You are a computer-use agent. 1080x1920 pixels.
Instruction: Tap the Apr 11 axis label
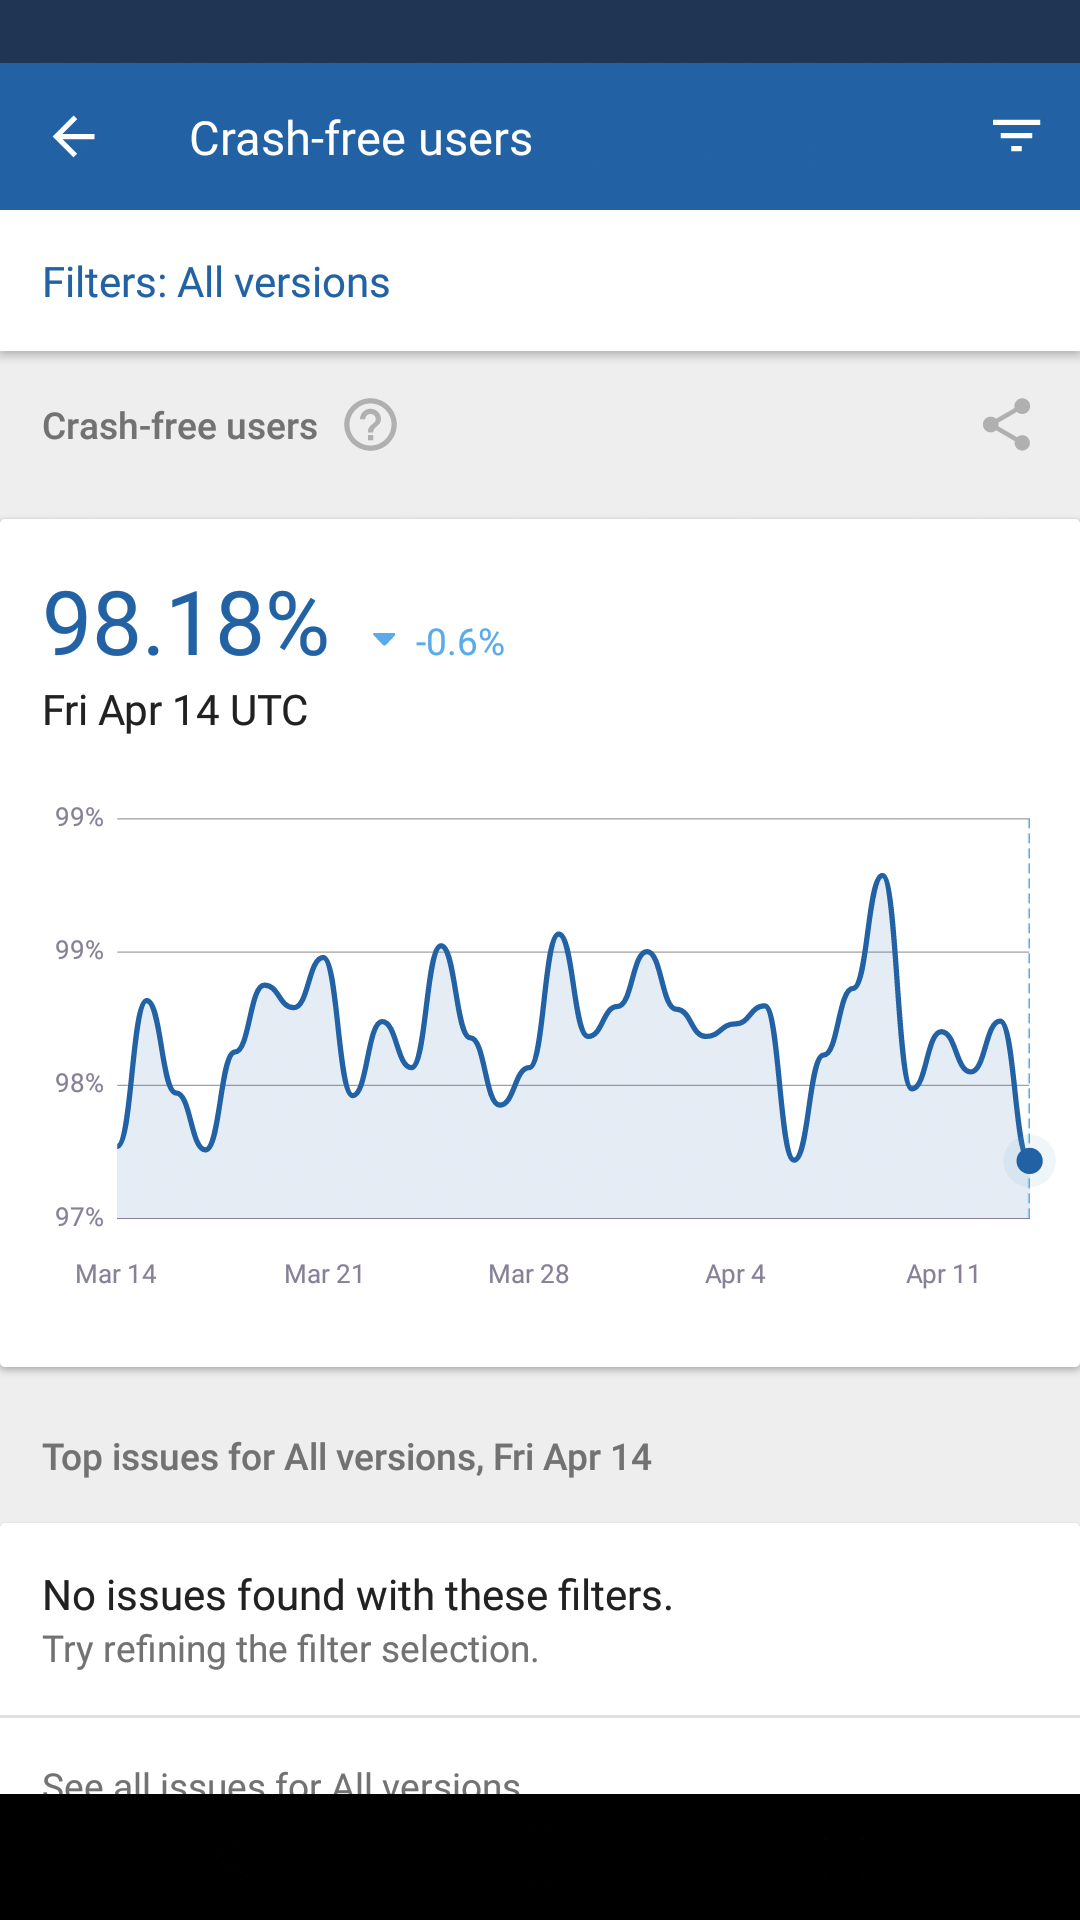coord(942,1274)
